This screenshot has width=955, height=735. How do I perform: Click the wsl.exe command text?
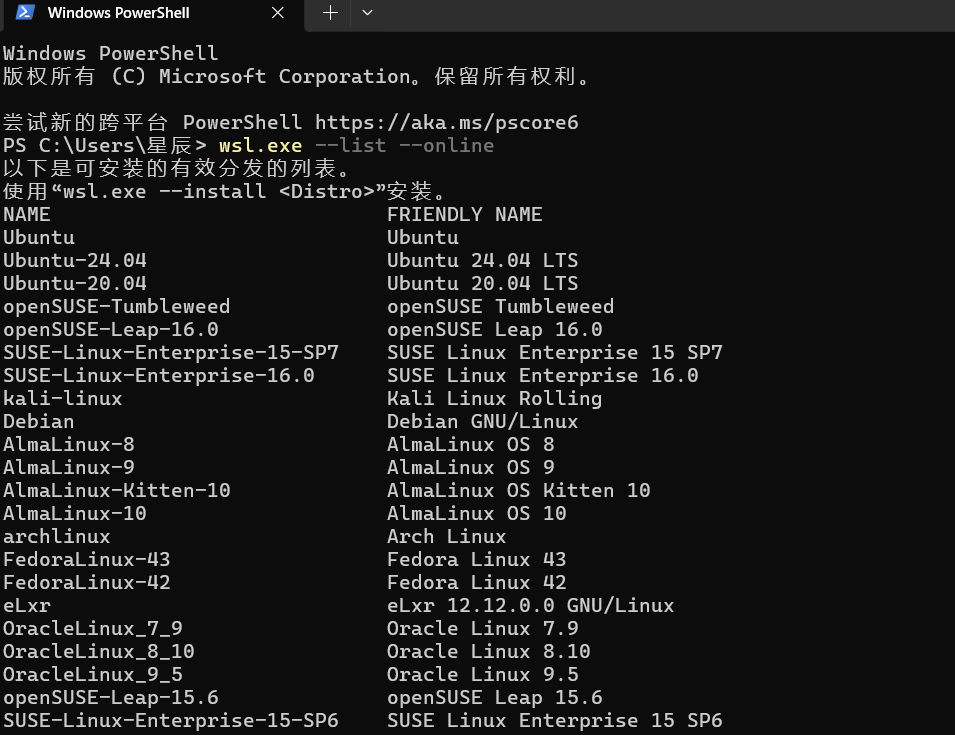click(x=260, y=144)
